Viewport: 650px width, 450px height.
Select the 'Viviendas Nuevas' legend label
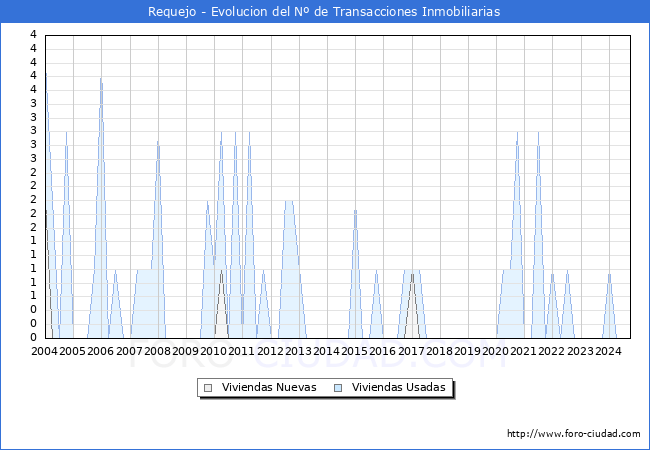coord(269,387)
